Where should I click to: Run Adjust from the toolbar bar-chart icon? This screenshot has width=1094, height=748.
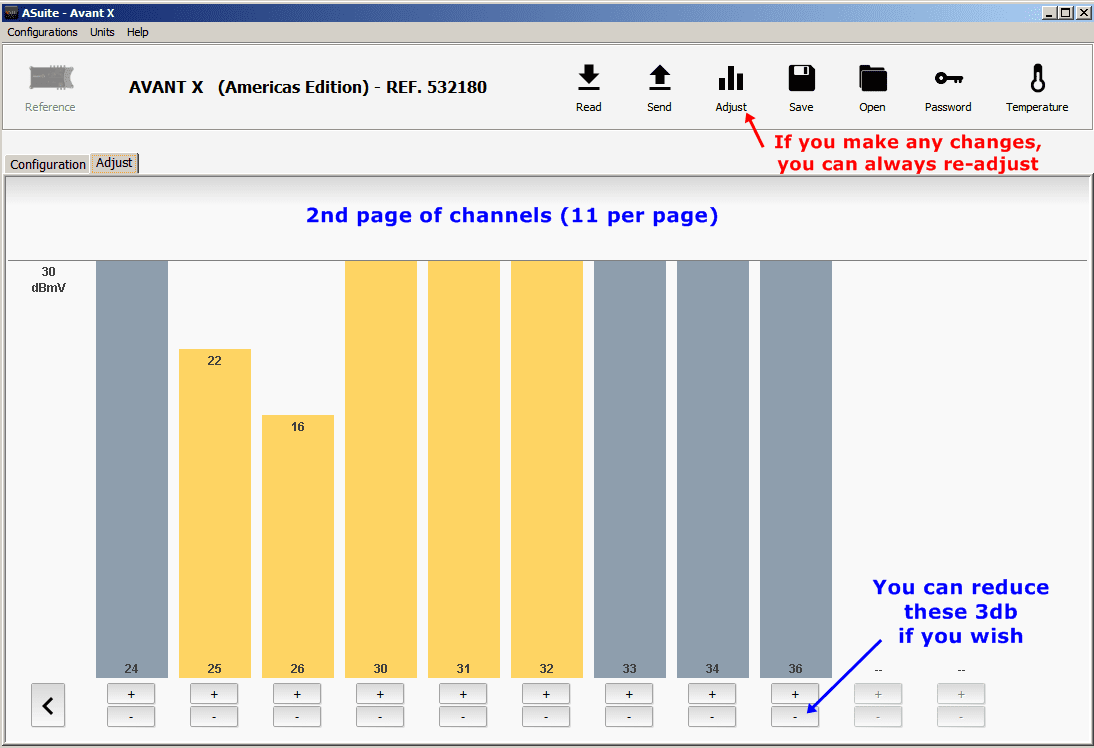730,78
